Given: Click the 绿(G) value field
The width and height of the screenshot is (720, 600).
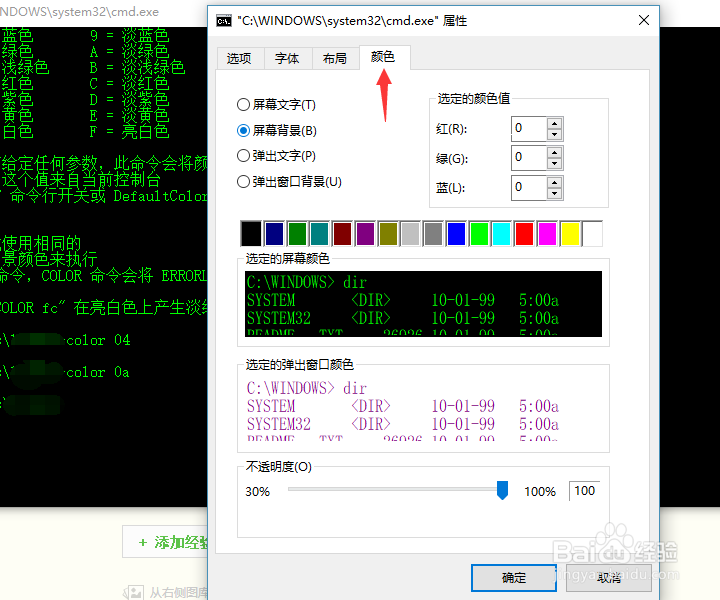Looking at the screenshot, I should (x=529, y=157).
